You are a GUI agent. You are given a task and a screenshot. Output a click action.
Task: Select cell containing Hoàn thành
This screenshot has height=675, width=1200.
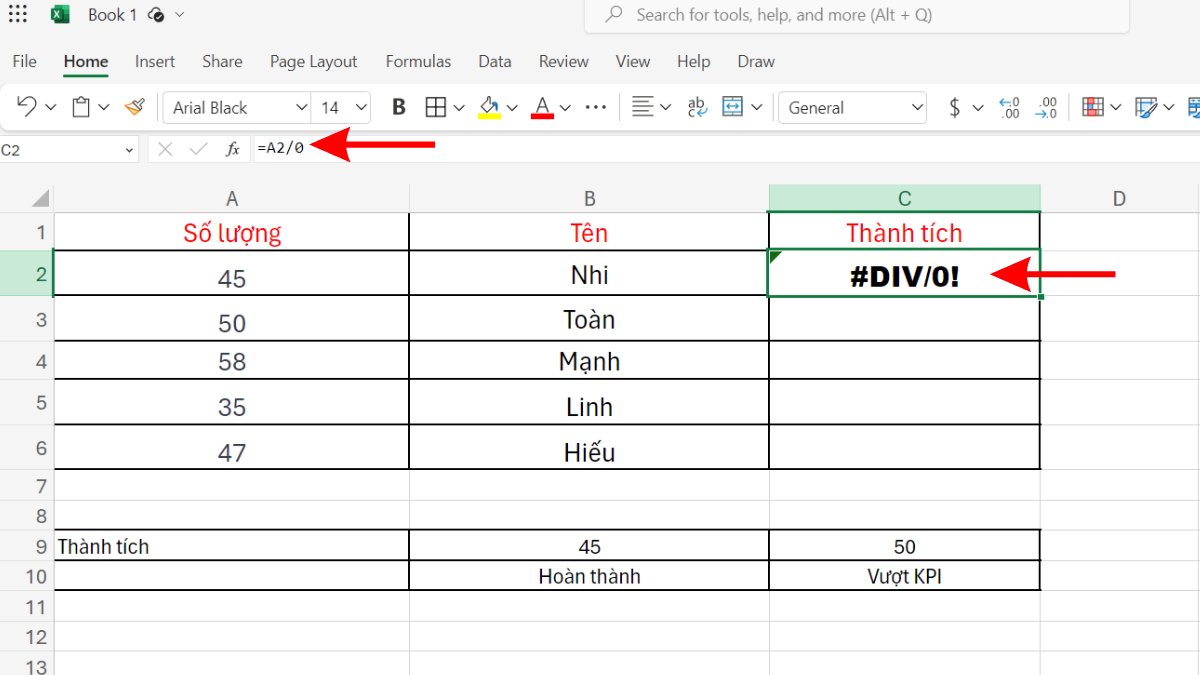click(x=590, y=576)
